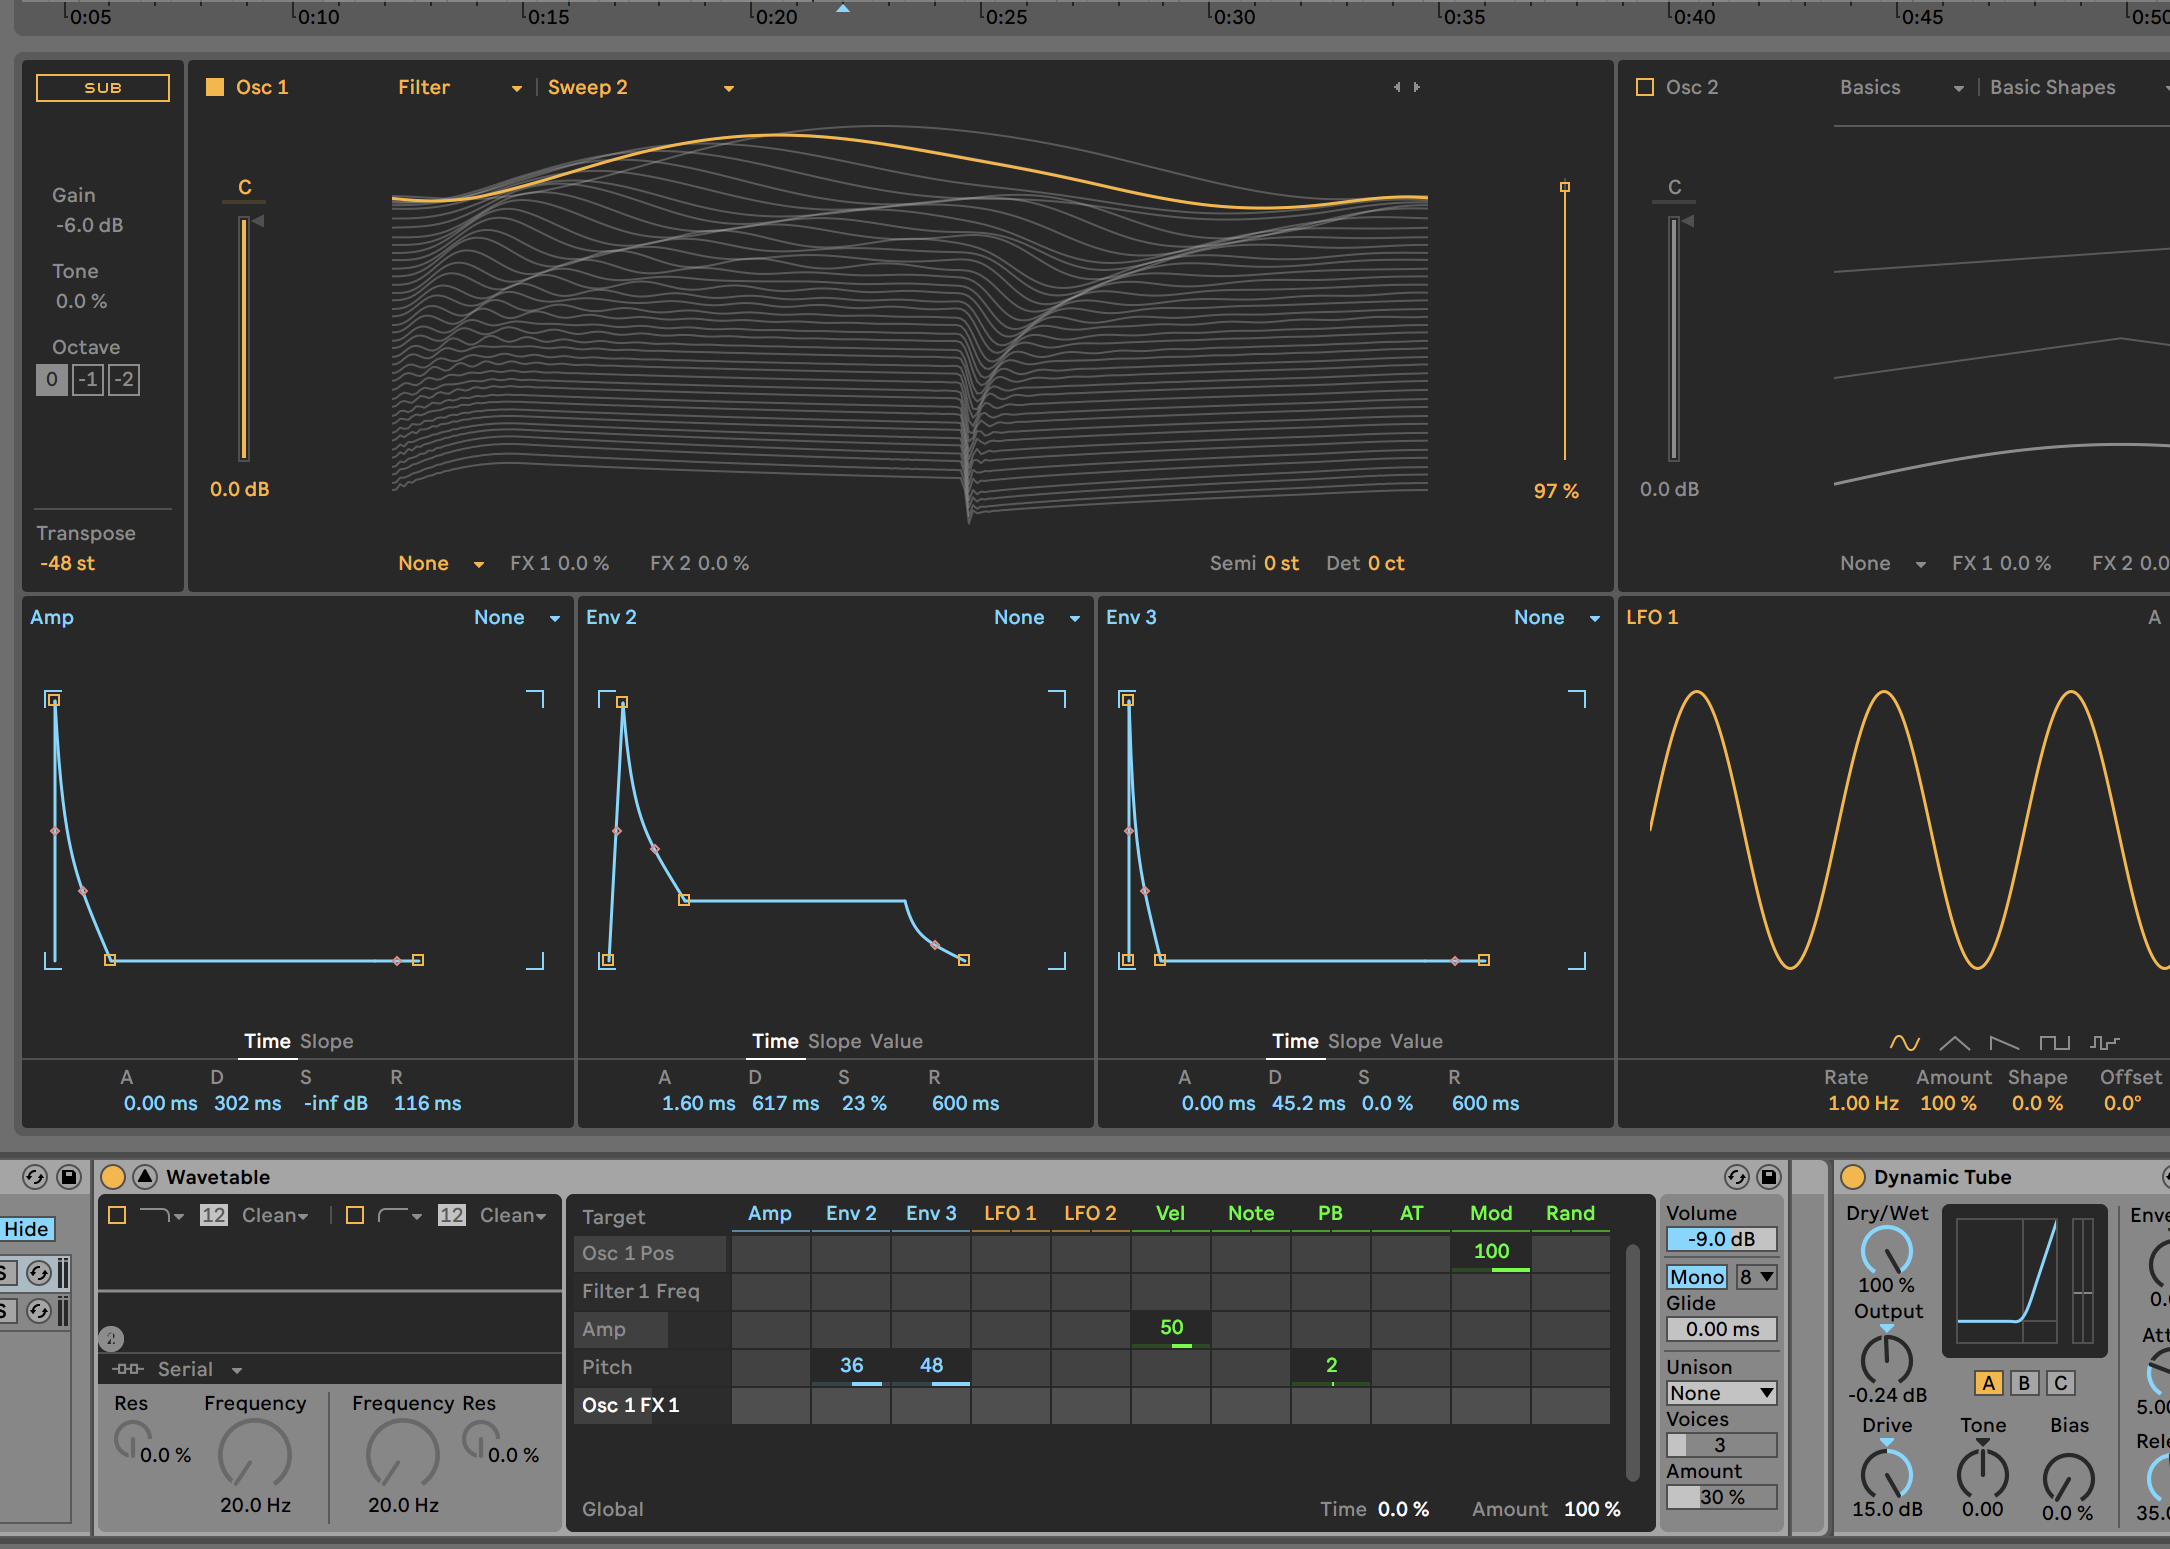Image resolution: width=2170 pixels, height=1549 pixels.
Task: Choose the random sample-and-hold LFO waveform
Action: point(2104,1043)
